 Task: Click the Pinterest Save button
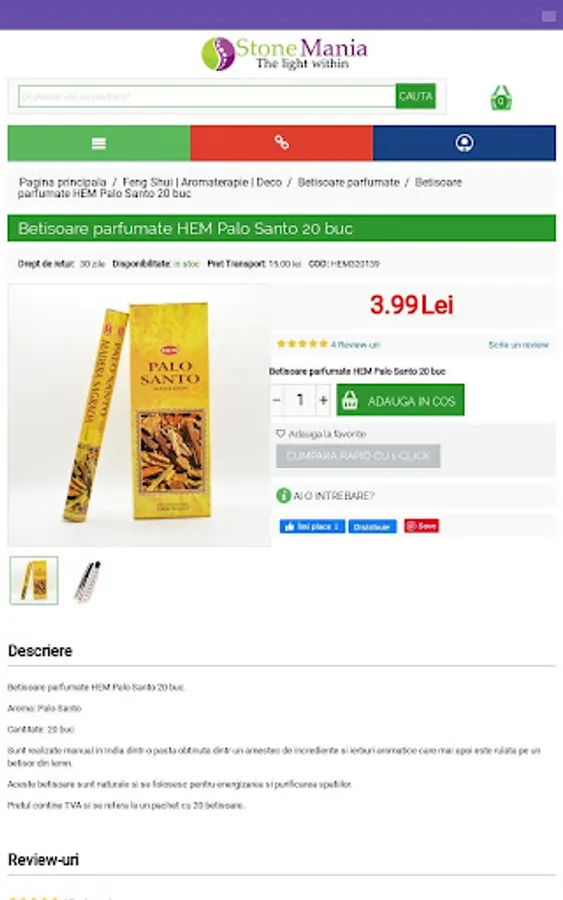coord(421,526)
